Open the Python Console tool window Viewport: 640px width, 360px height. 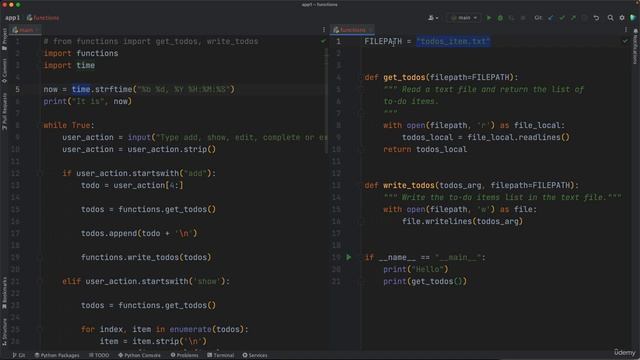[x=140, y=355]
